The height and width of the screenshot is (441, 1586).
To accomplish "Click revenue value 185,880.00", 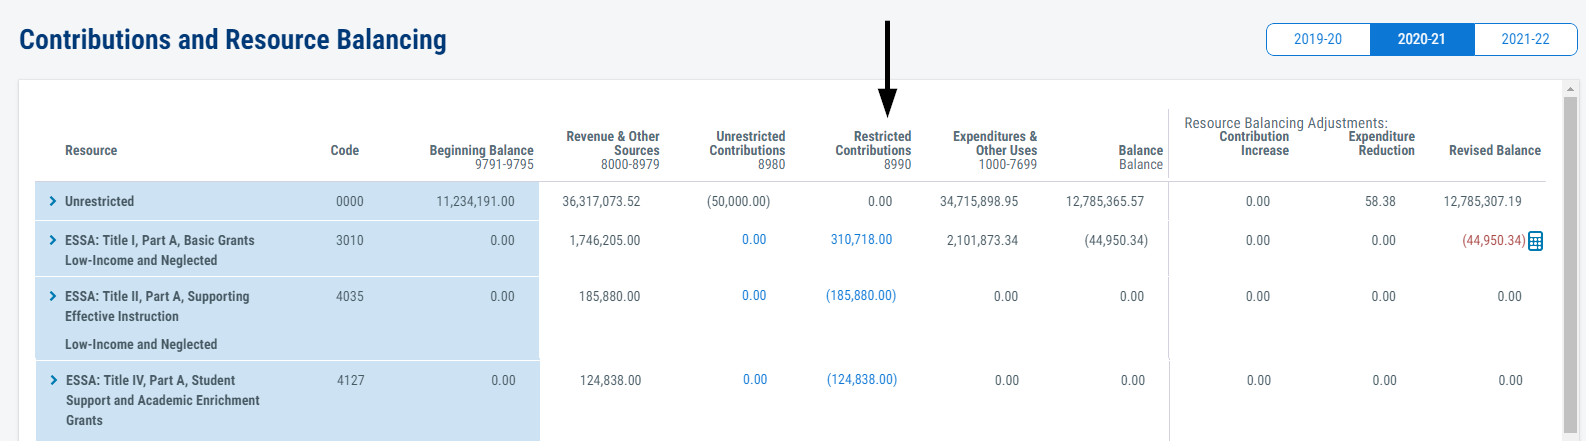I will tap(610, 296).
